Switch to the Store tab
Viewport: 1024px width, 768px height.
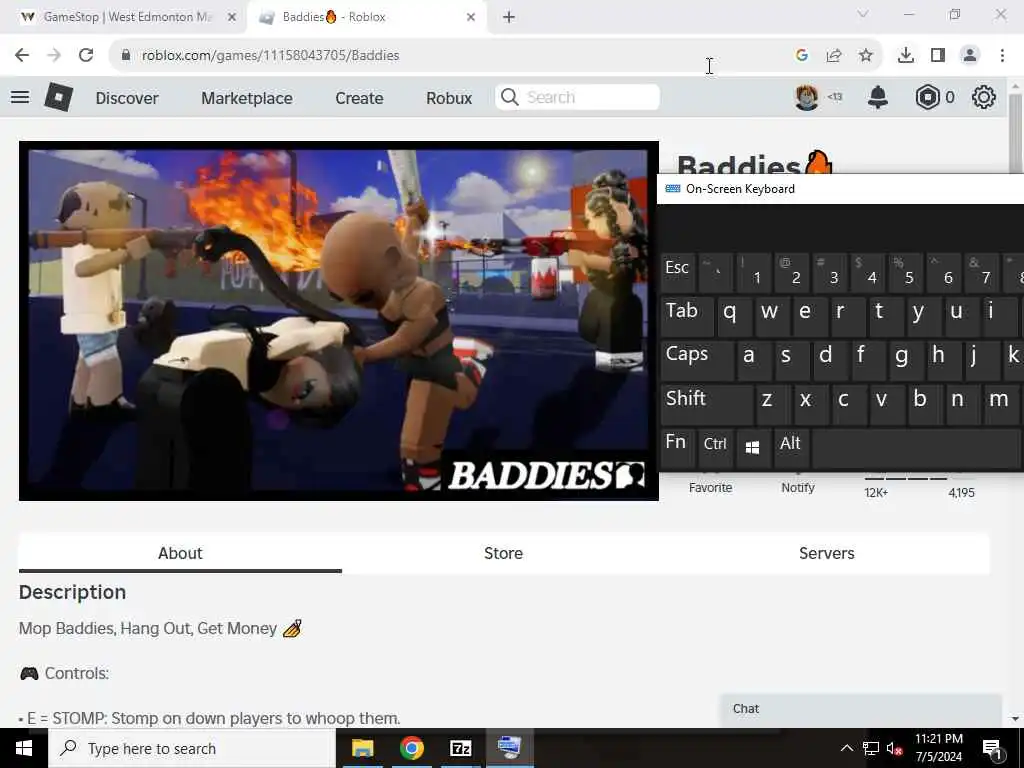coord(504,553)
